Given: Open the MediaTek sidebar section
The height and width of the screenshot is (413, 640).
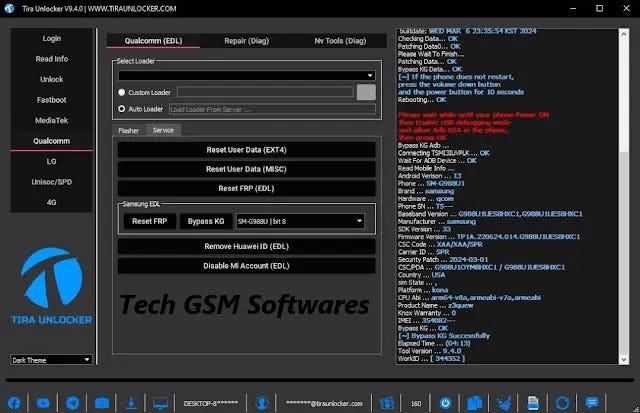Looking at the screenshot, I should coord(51,120).
